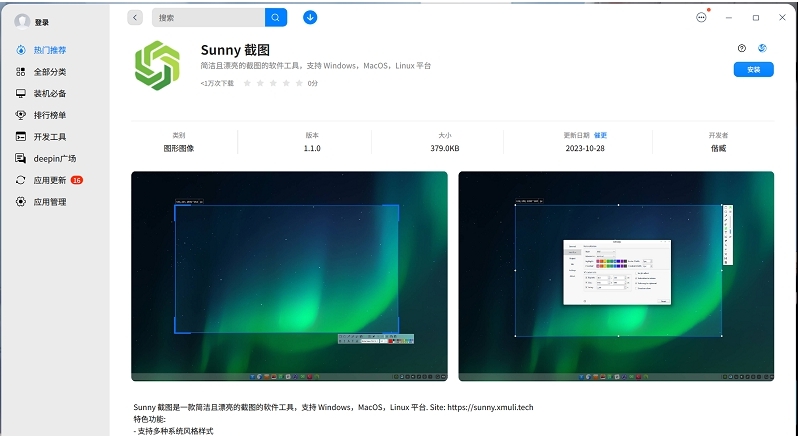Click the Sunny 截图 green app logo
The width and height of the screenshot is (800, 436).
click(x=157, y=65)
